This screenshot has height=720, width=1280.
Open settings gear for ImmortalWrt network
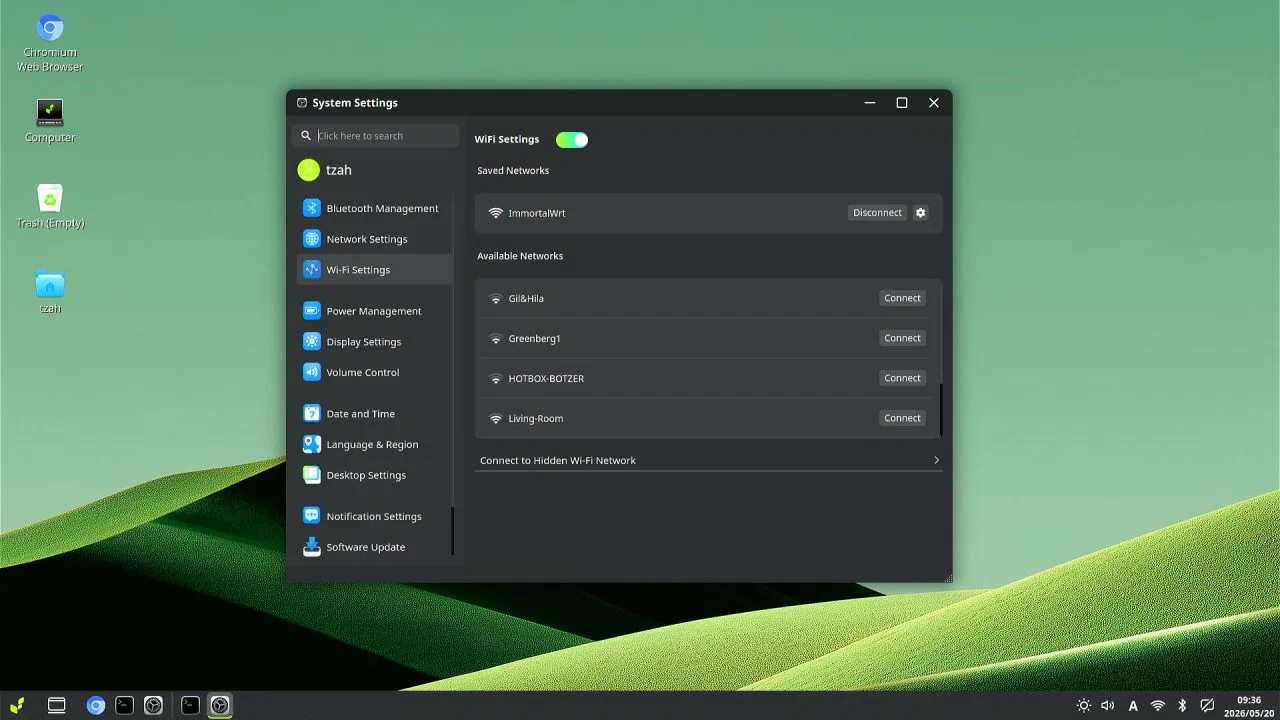(x=921, y=212)
